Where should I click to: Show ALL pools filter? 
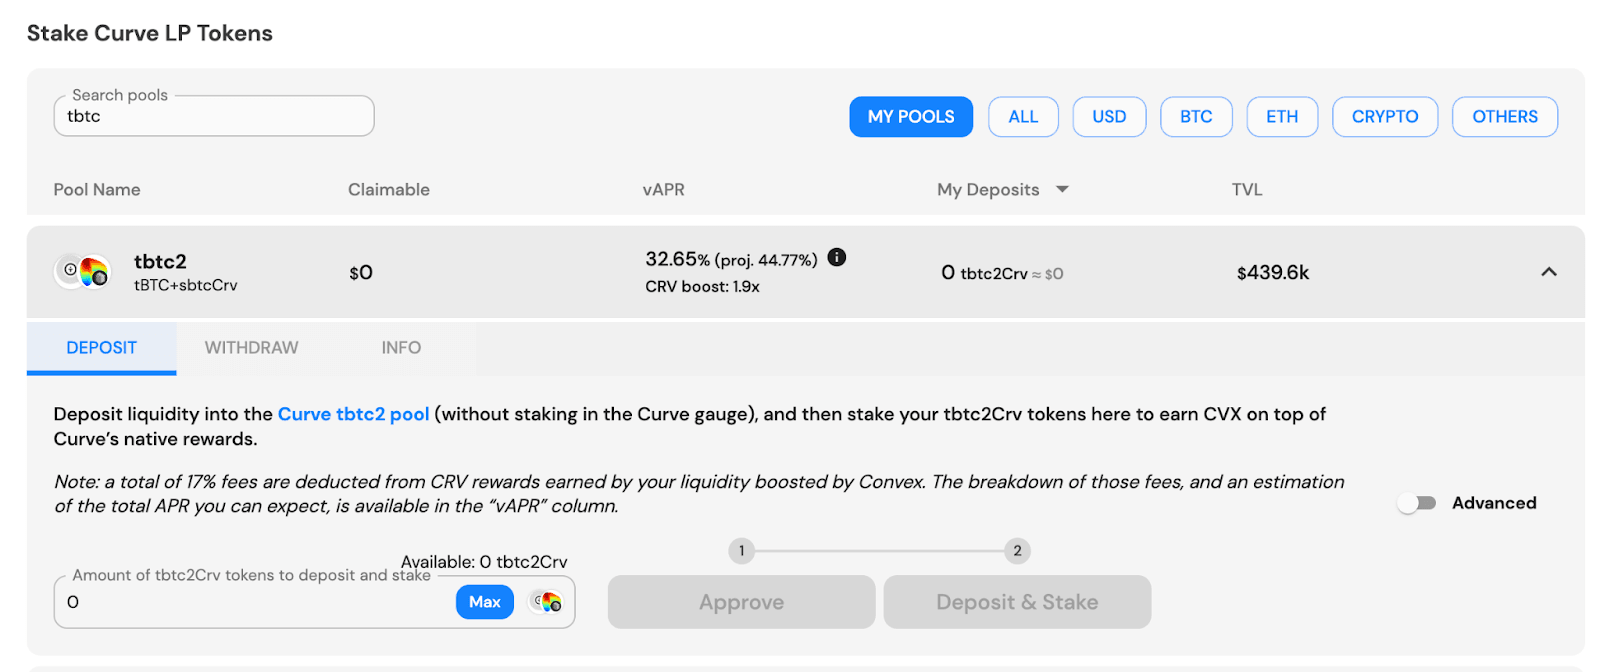(x=1023, y=116)
